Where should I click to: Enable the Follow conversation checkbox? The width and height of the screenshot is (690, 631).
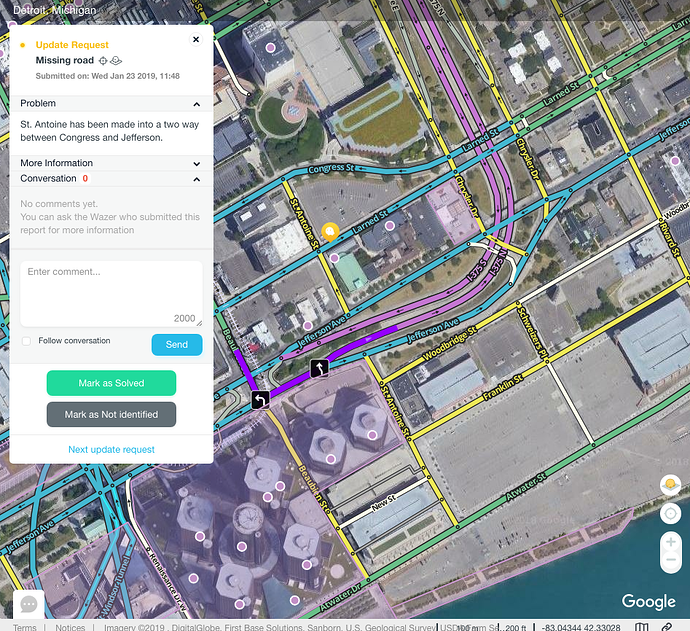27,341
